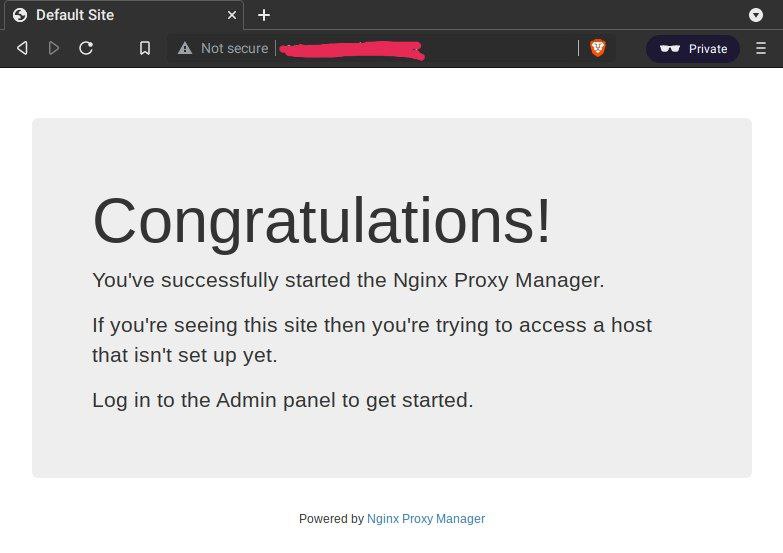Open the browser hamburger menu

click(761, 48)
